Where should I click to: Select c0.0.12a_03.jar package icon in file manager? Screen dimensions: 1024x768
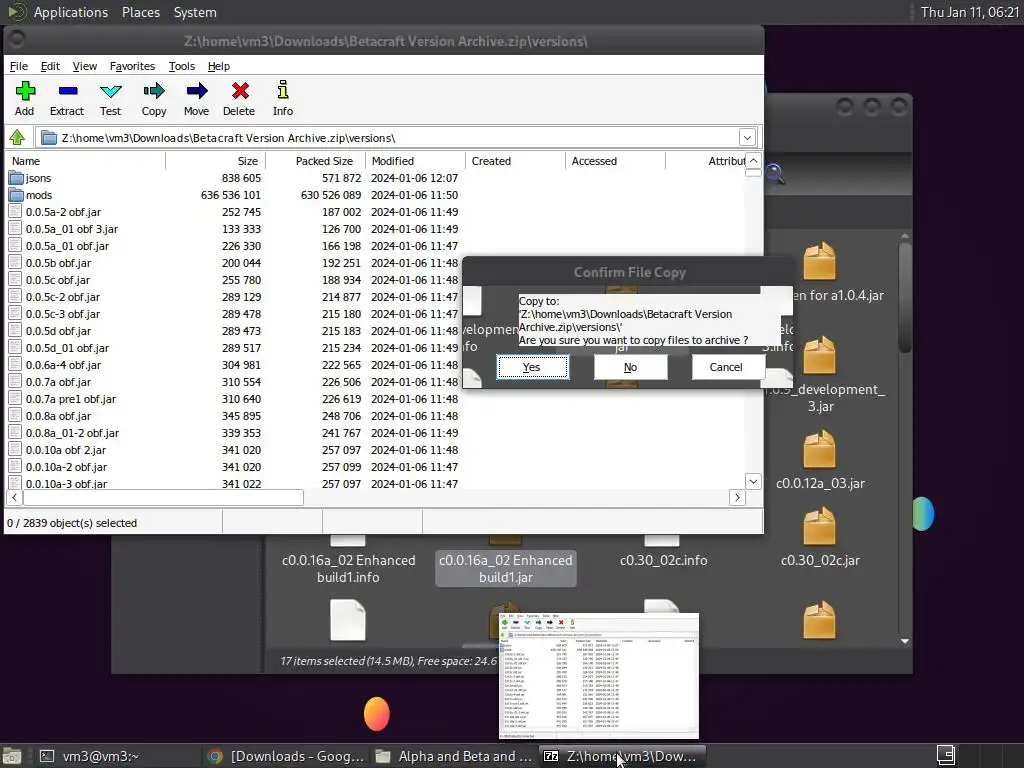(x=820, y=450)
